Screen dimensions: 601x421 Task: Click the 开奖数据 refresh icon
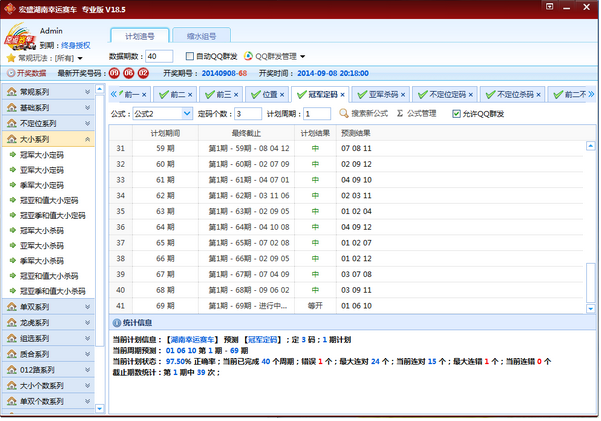pyautogui.click(x=10, y=73)
